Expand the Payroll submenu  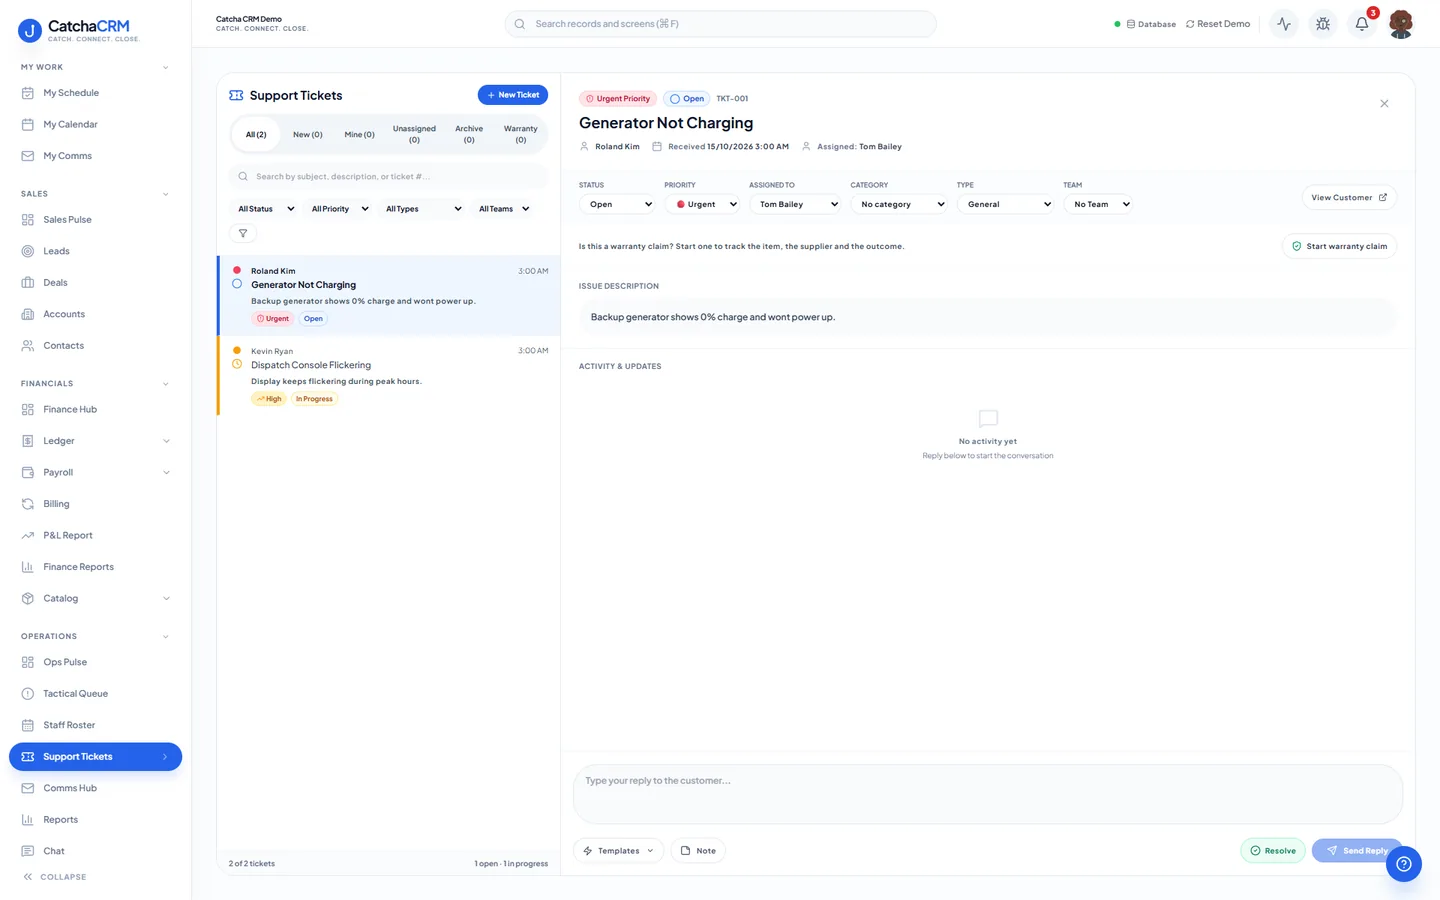click(x=166, y=473)
